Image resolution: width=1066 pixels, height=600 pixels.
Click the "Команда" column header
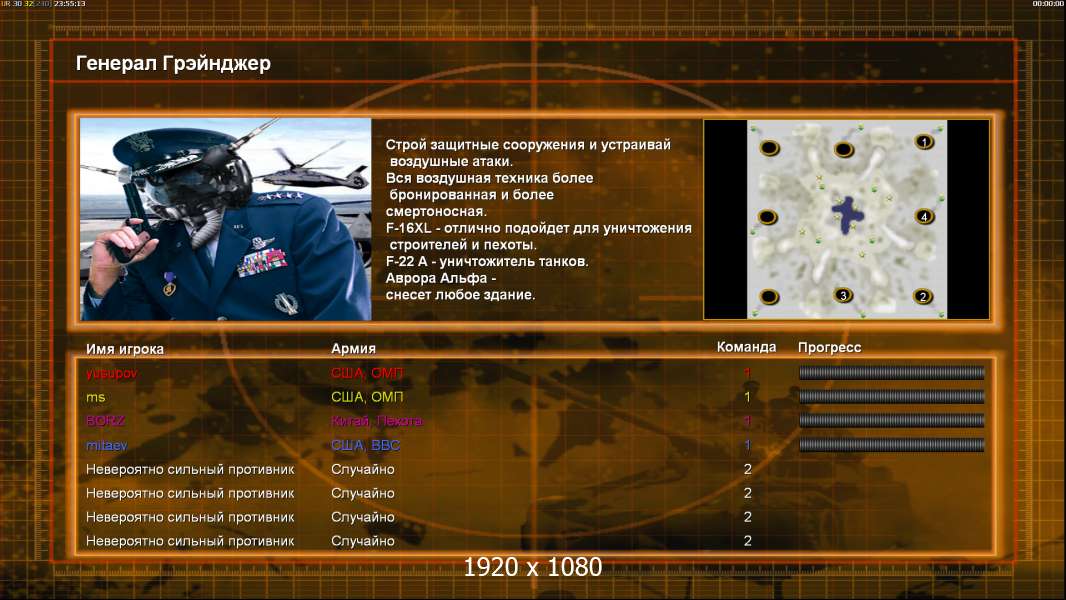pos(746,347)
